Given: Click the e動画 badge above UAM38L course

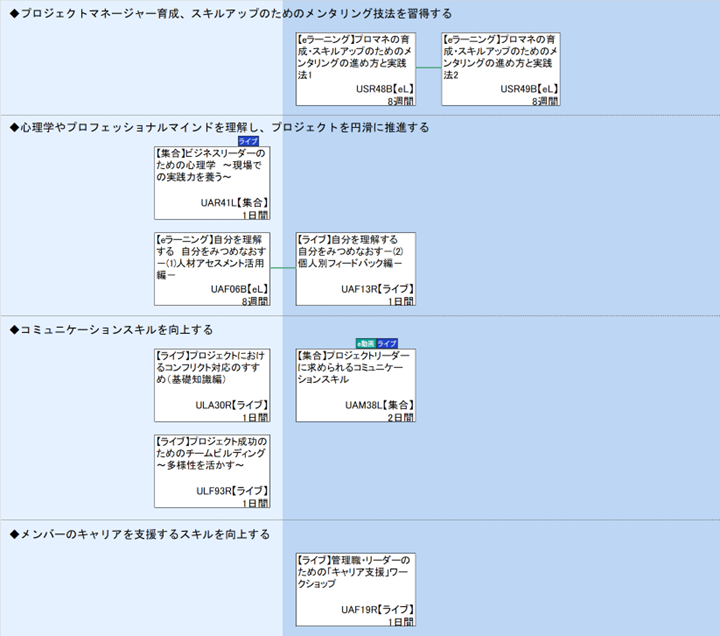Looking at the screenshot, I should pos(366,343).
